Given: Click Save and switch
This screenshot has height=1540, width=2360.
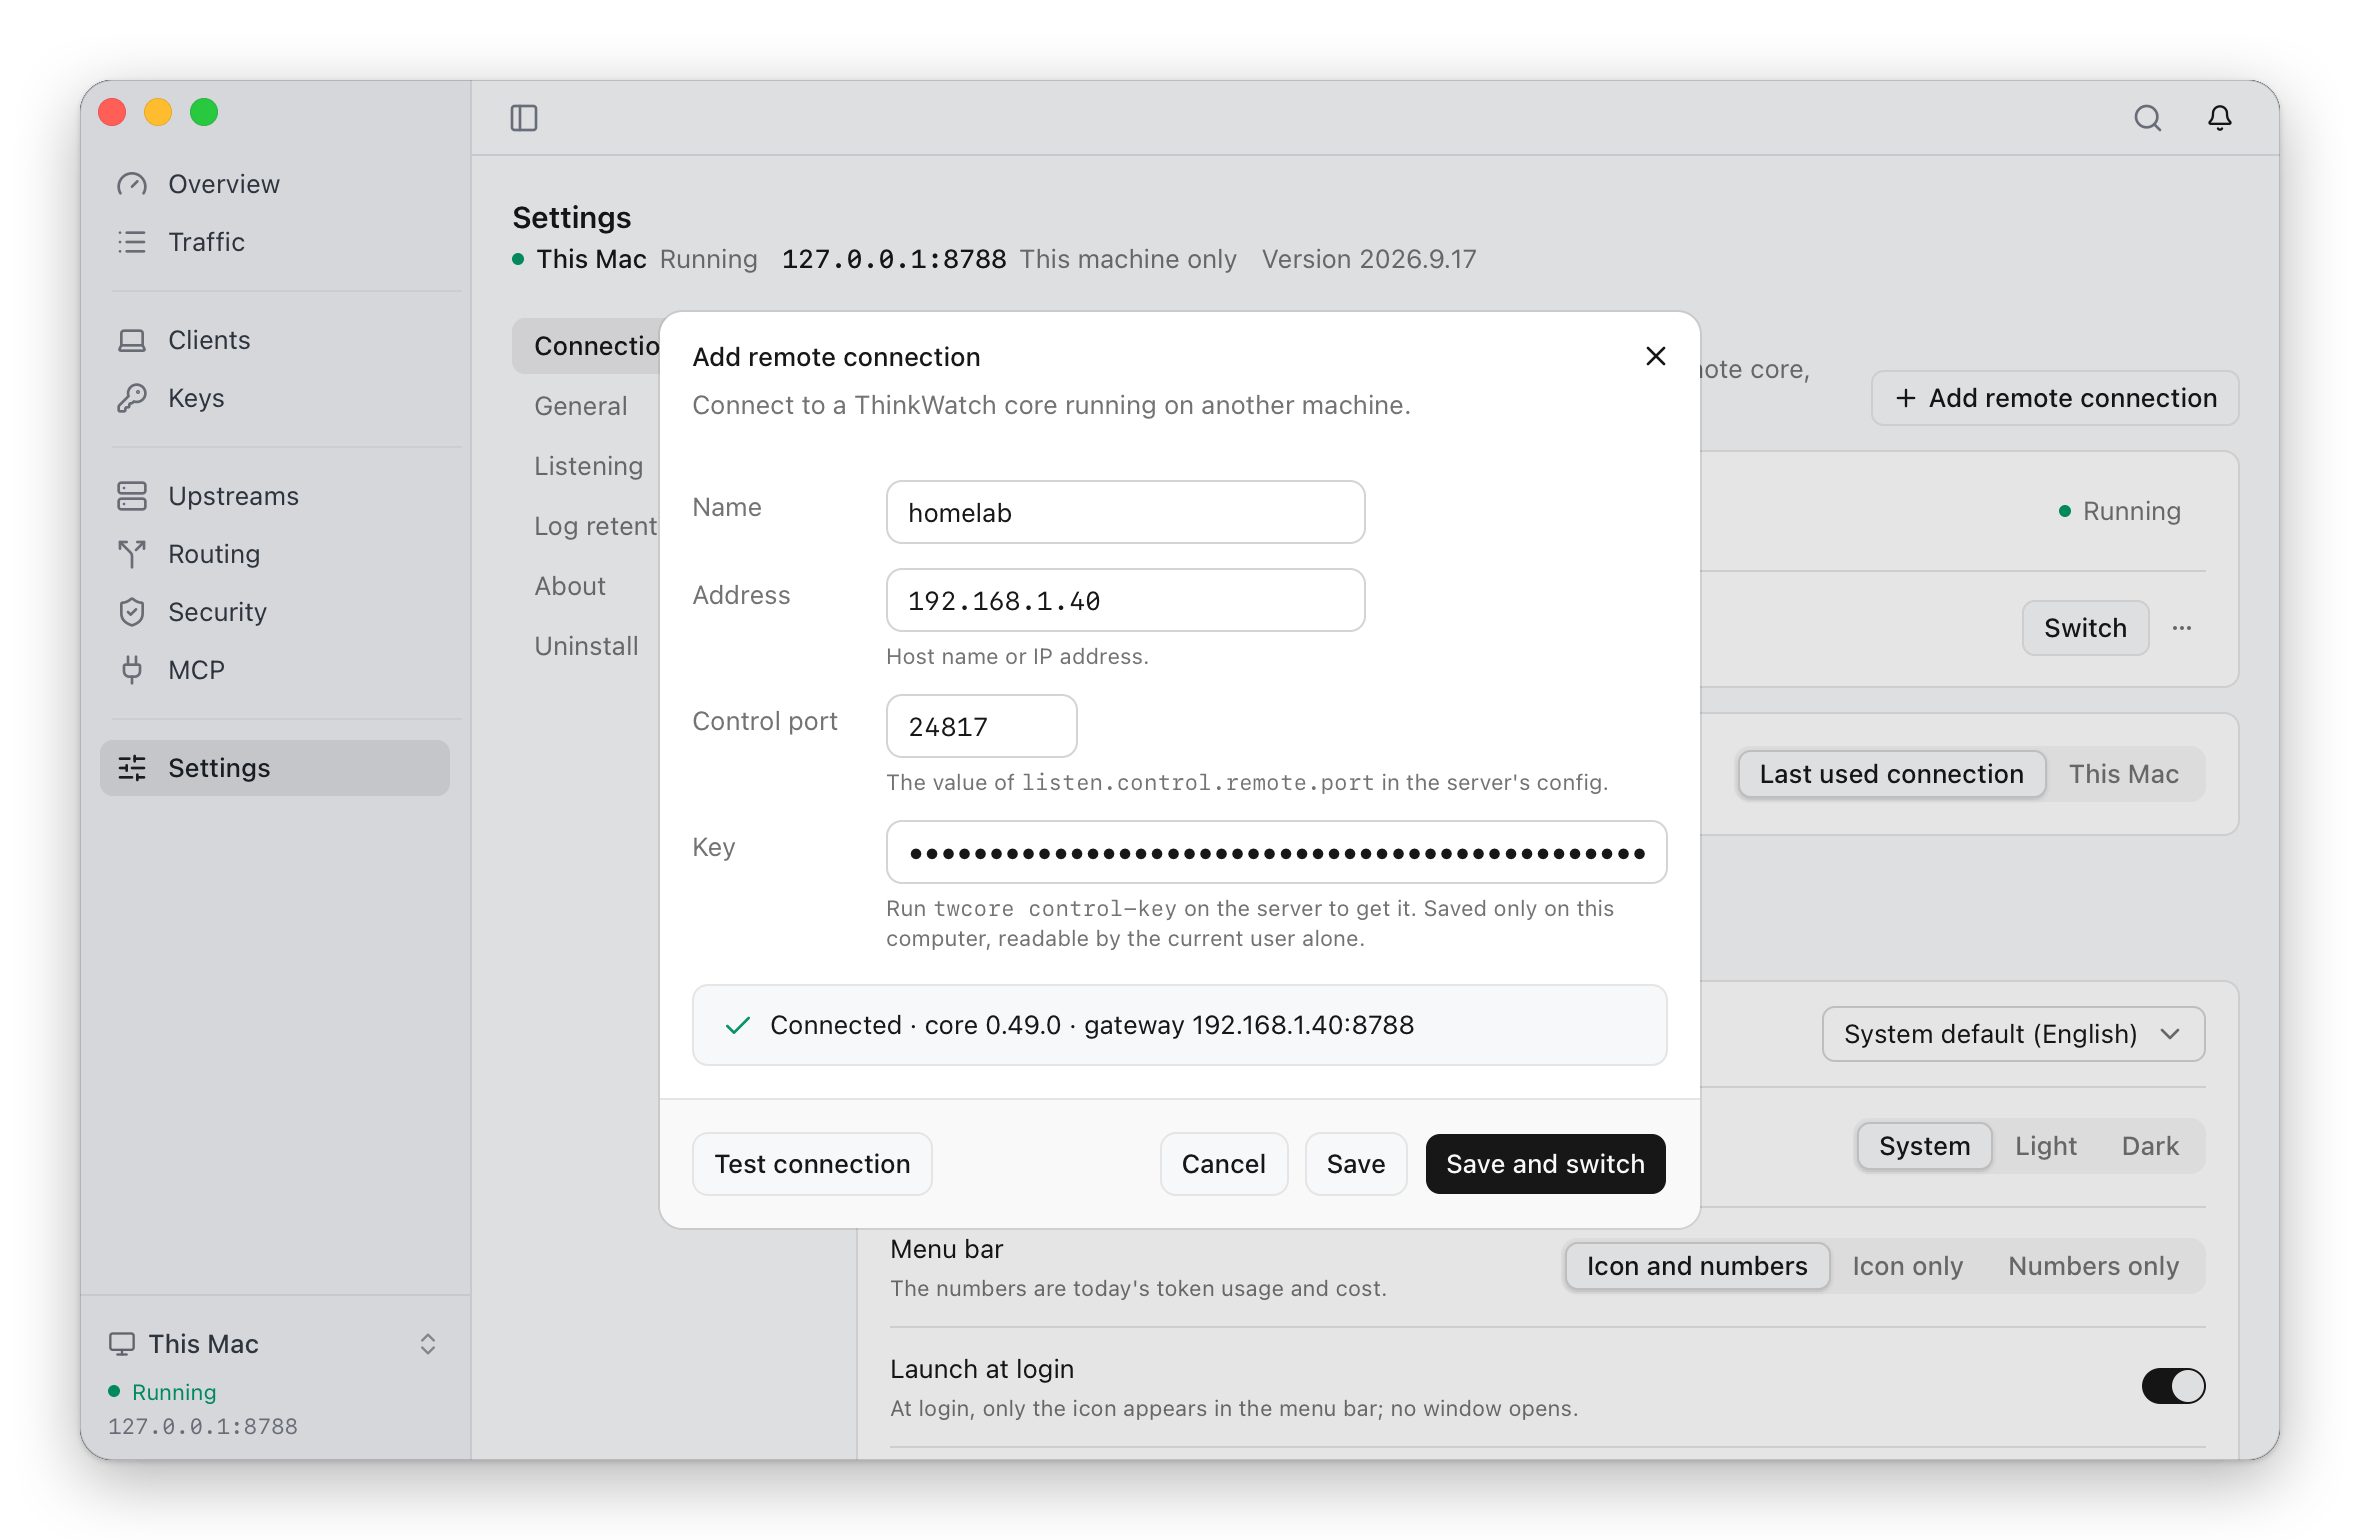Looking at the screenshot, I should (x=1545, y=1164).
